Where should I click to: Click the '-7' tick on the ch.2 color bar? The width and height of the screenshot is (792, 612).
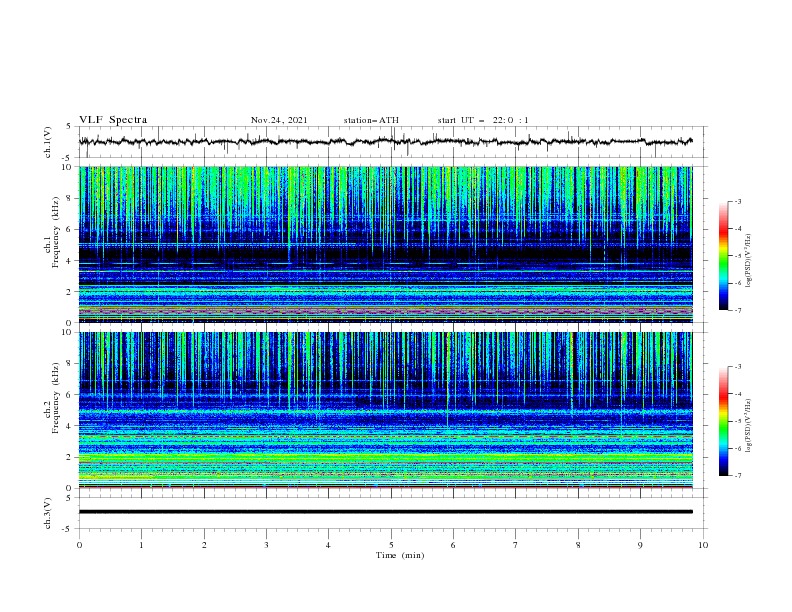738,476
